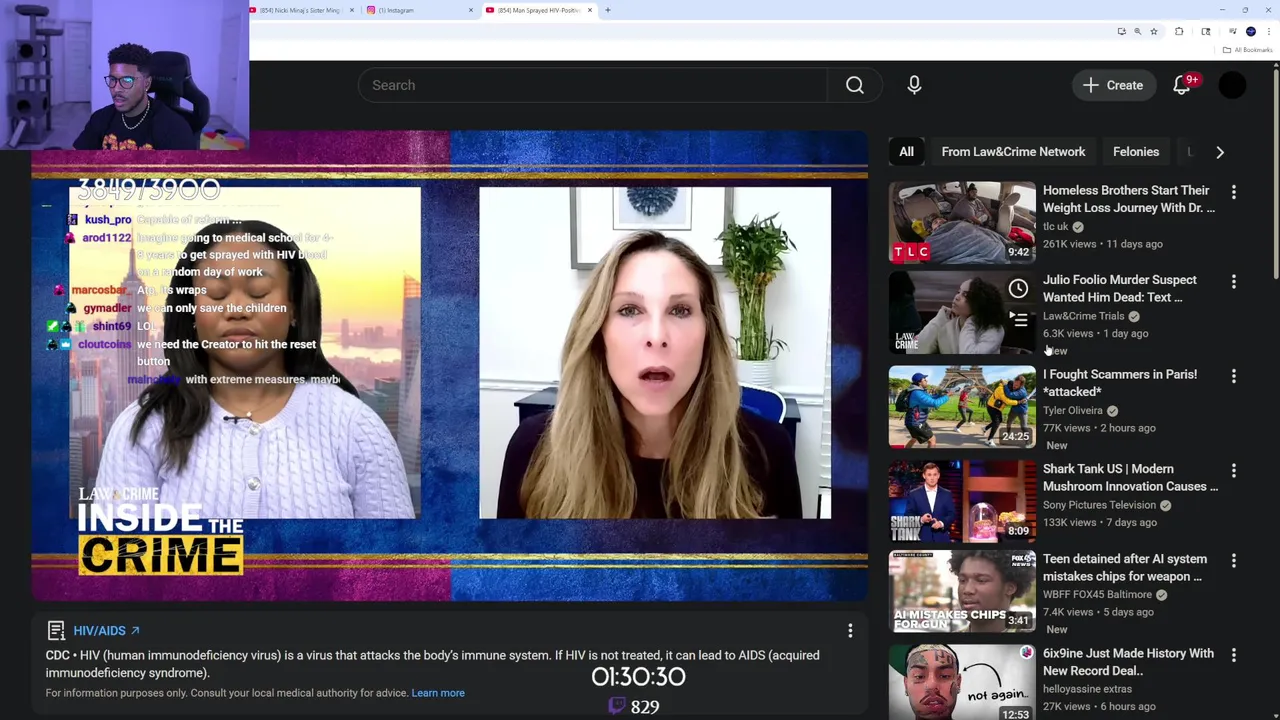1280x720 pixels.
Task: Open the Shark Tank US video thumbnail
Action: click(x=962, y=501)
